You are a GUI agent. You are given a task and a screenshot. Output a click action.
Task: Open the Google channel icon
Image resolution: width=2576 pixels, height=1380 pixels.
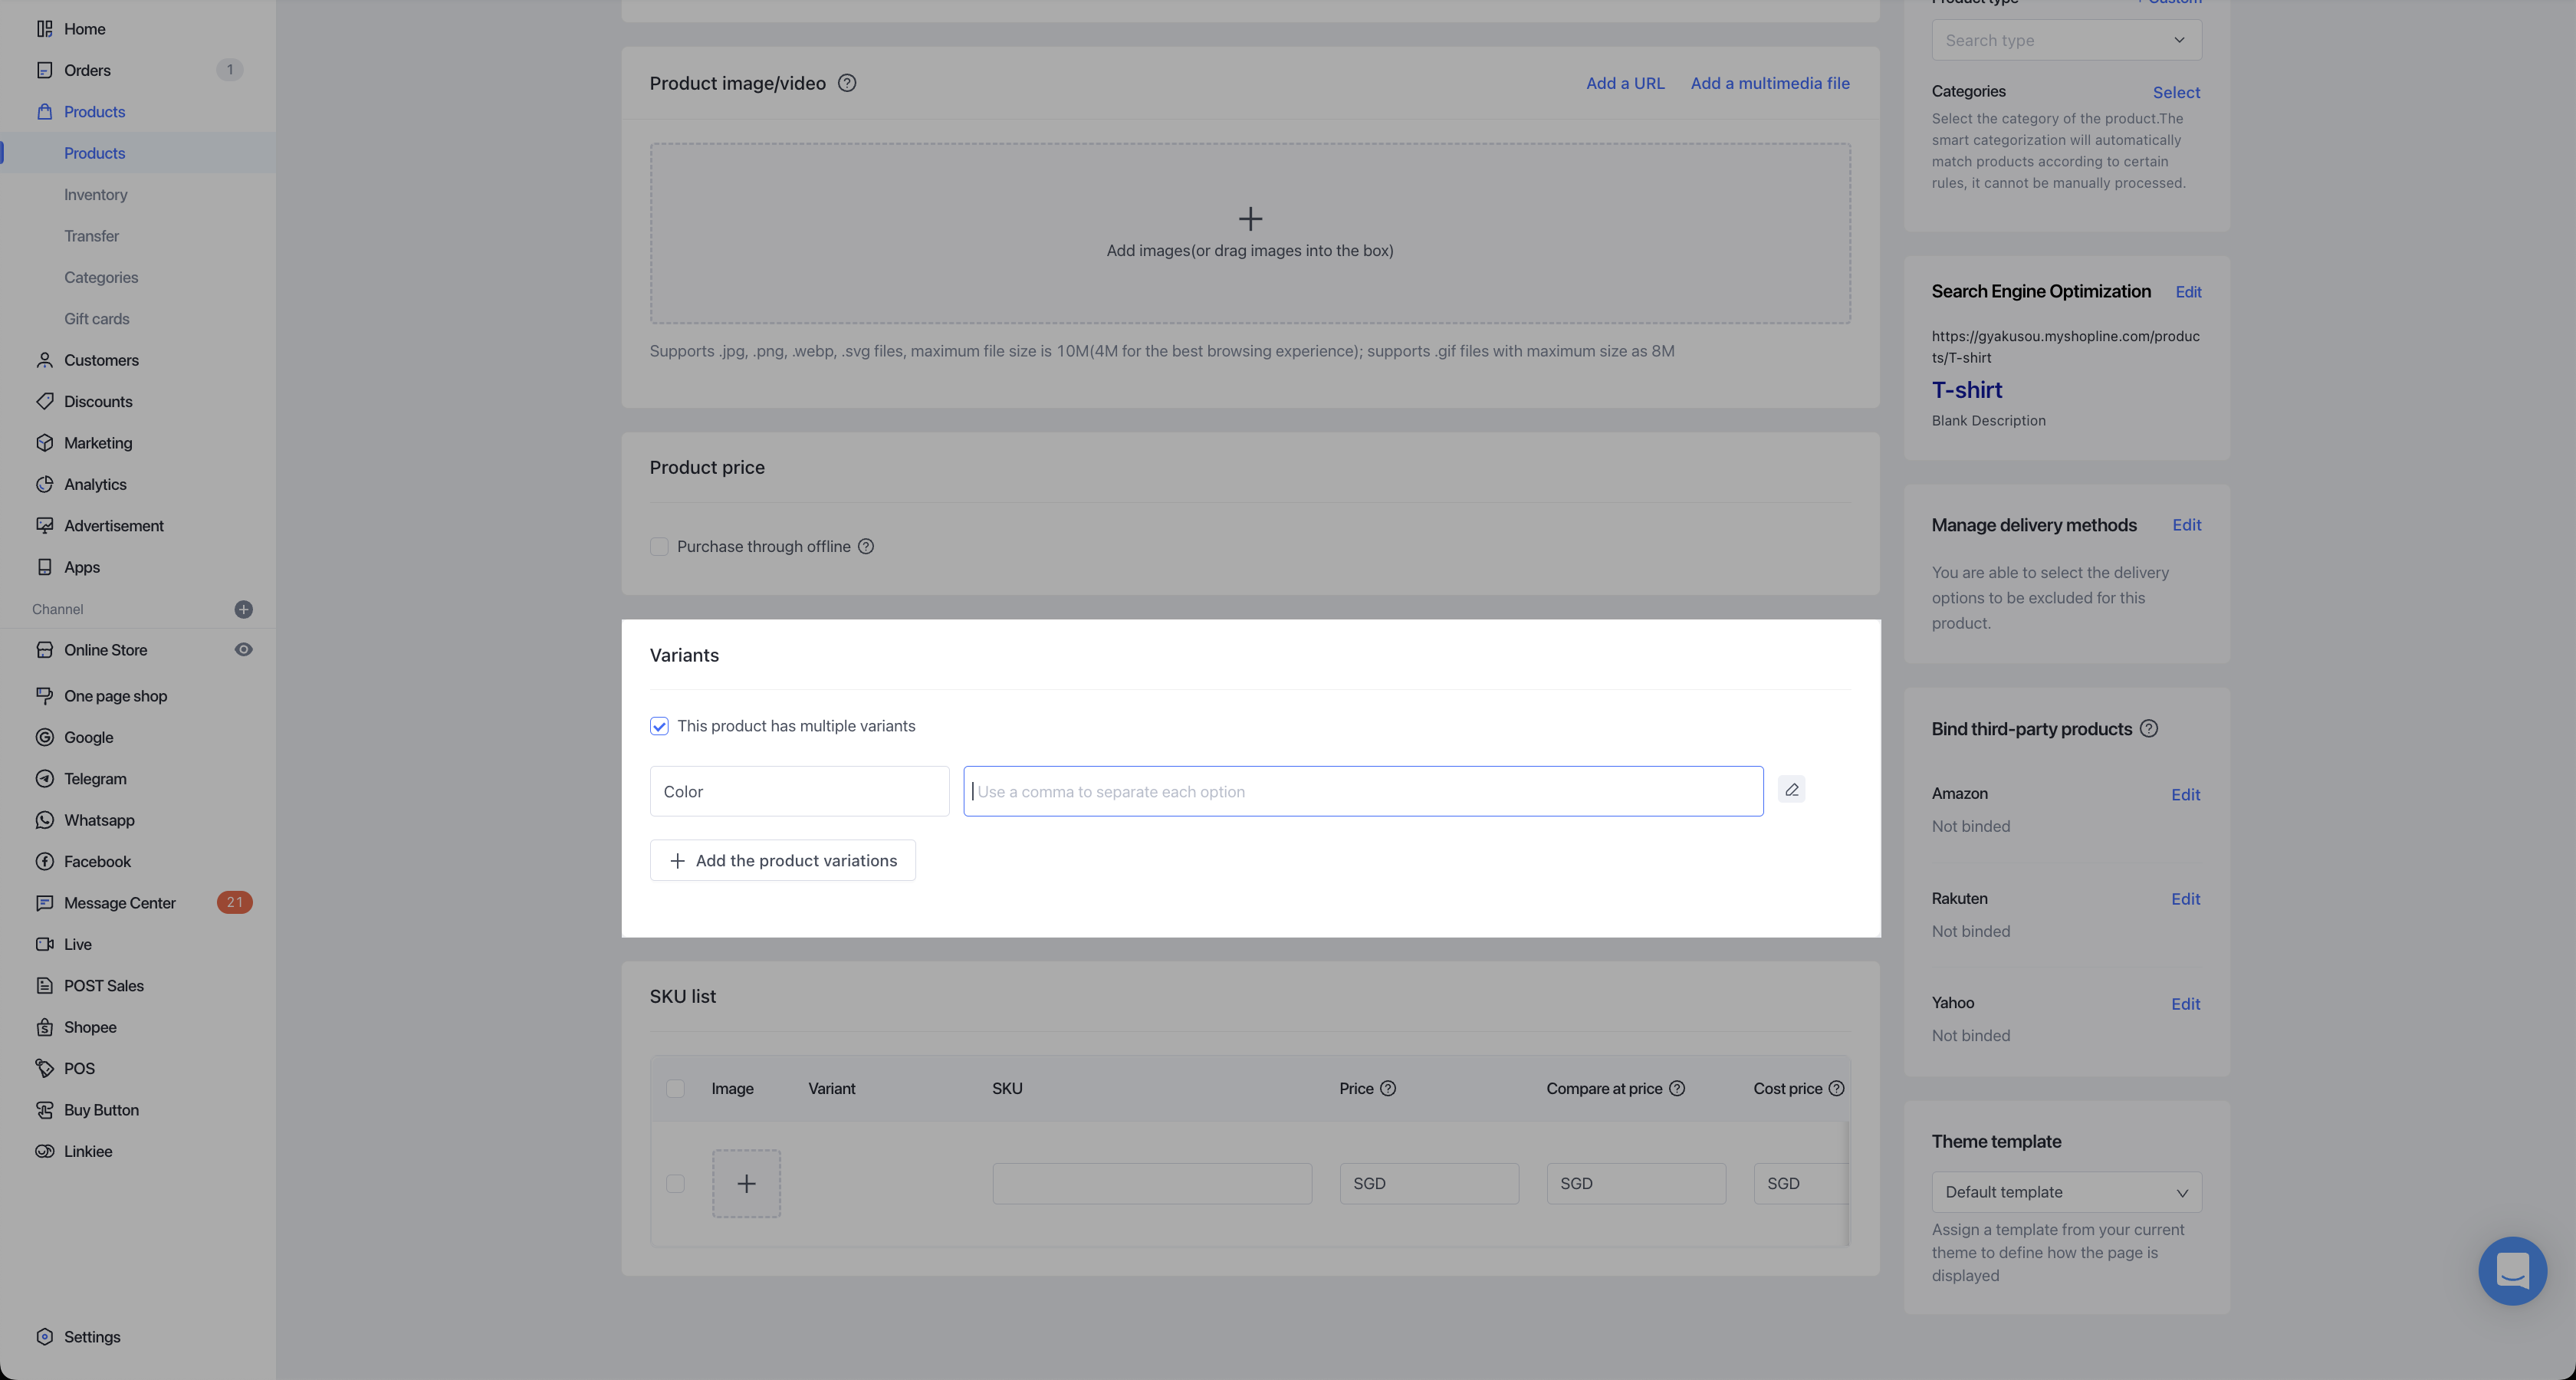pos(44,738)
